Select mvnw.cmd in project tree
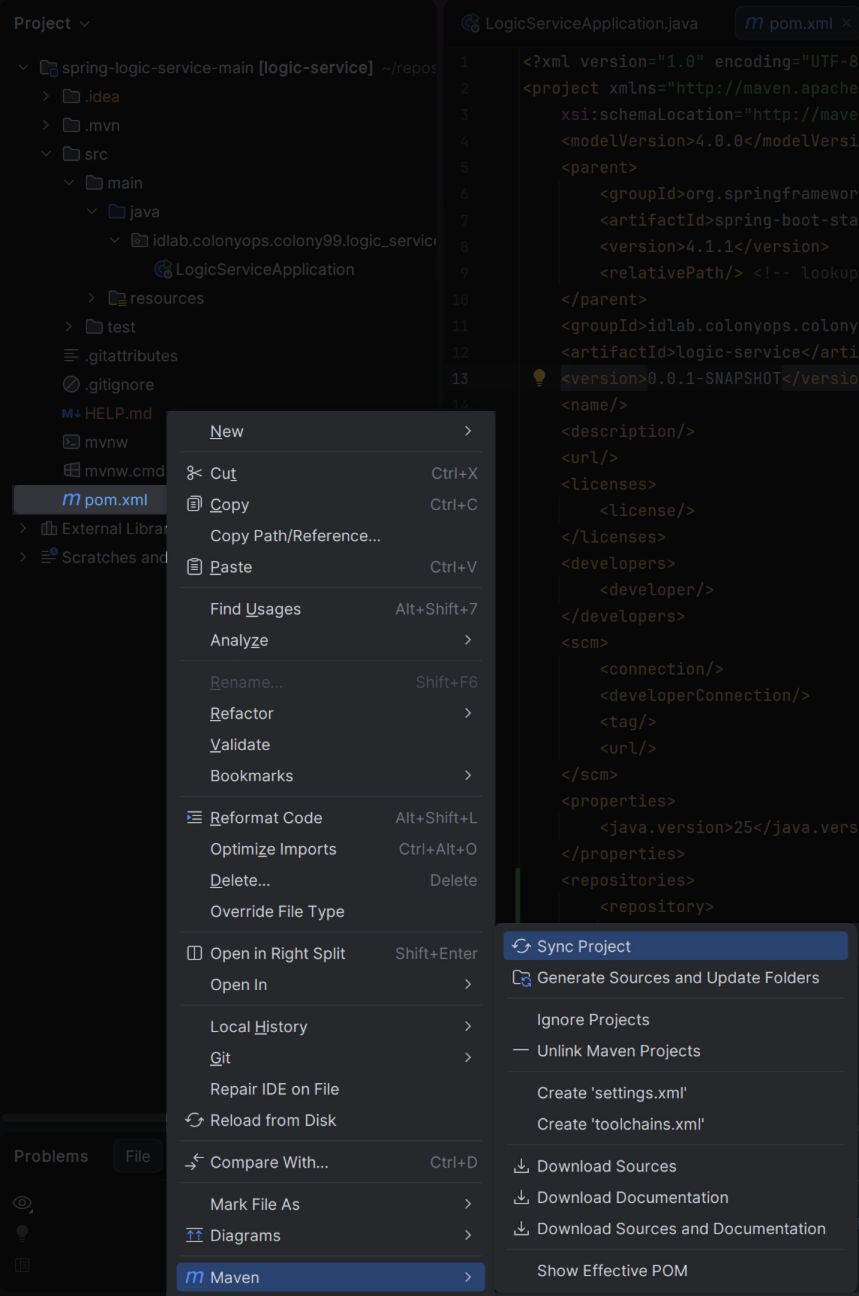Image resolution: width=859 pixels, height=1296 pixels. (x=114, y=470)
